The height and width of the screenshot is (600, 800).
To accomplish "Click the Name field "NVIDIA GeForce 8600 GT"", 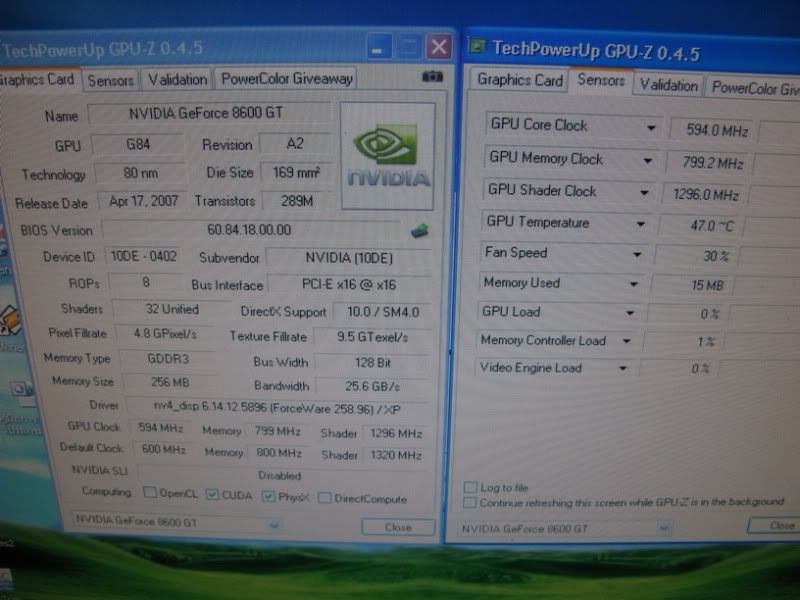I will pos(208,113).
